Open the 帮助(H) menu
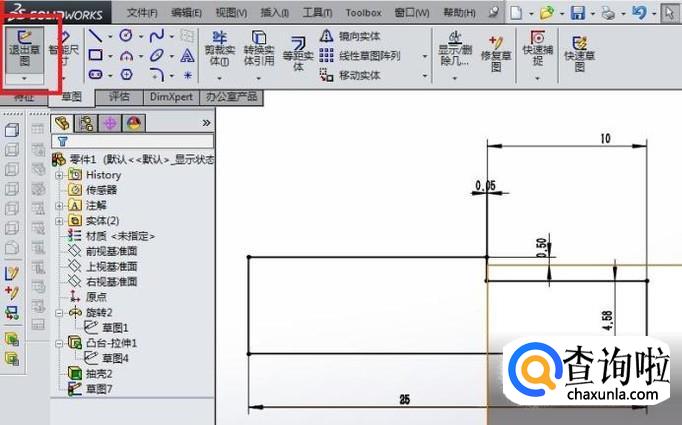This screenshot has width=682, height=425. [x=459, y=13]
